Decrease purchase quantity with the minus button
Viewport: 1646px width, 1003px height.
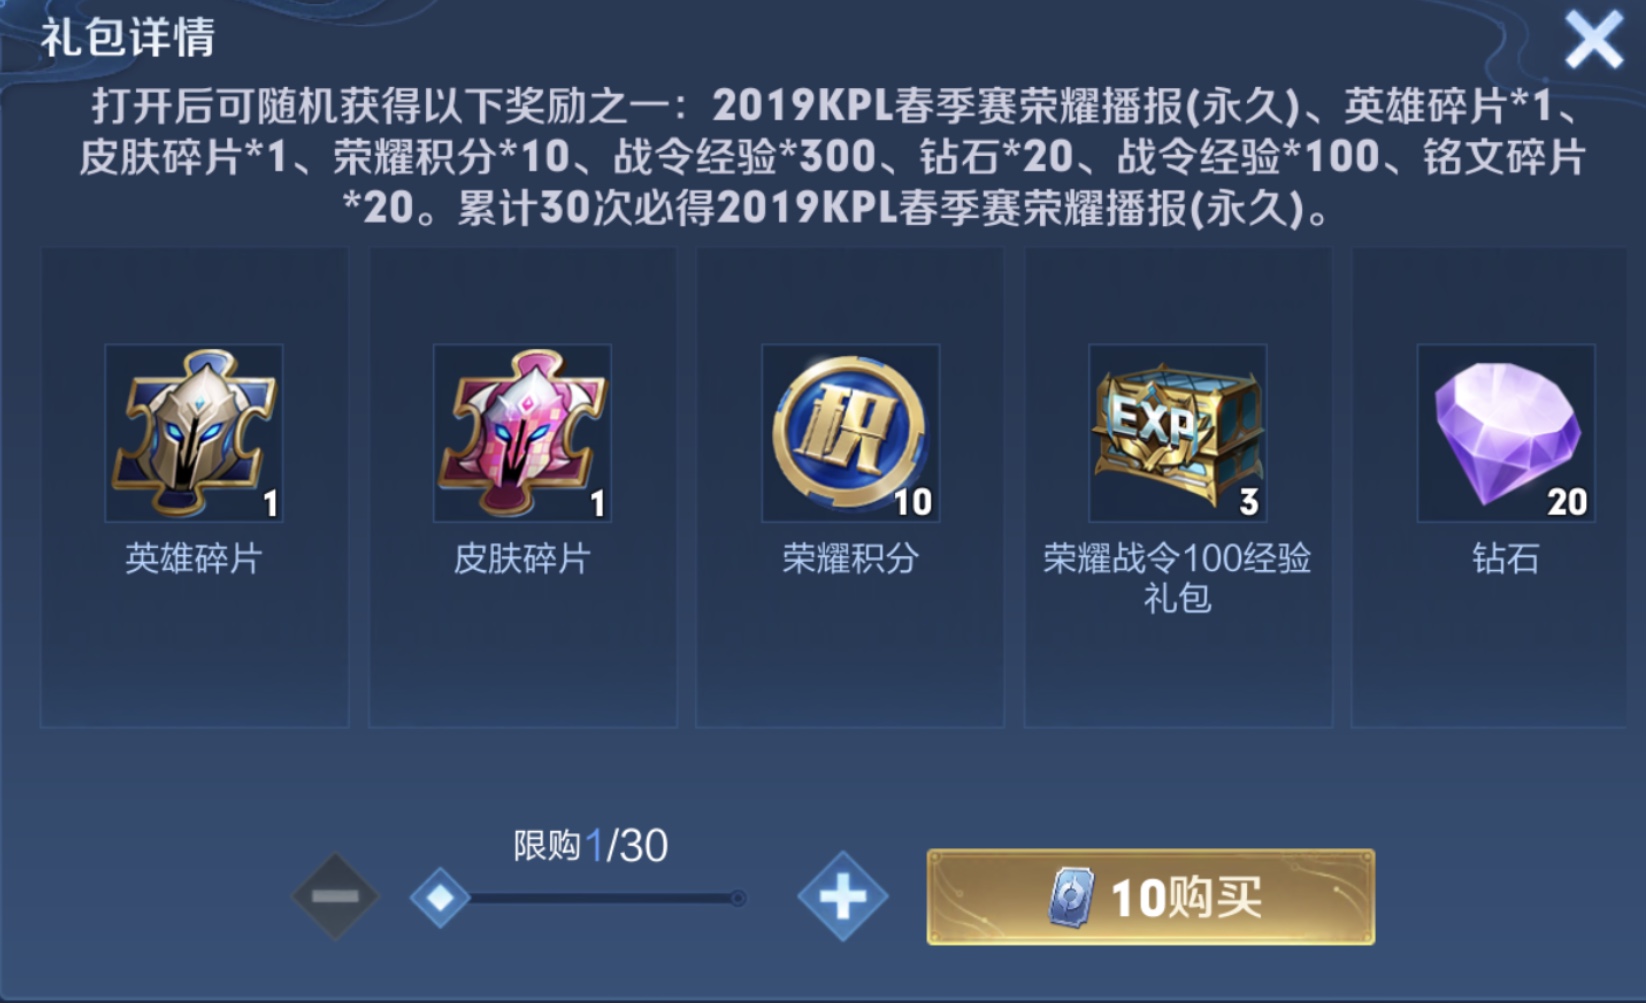coord(335,896)
